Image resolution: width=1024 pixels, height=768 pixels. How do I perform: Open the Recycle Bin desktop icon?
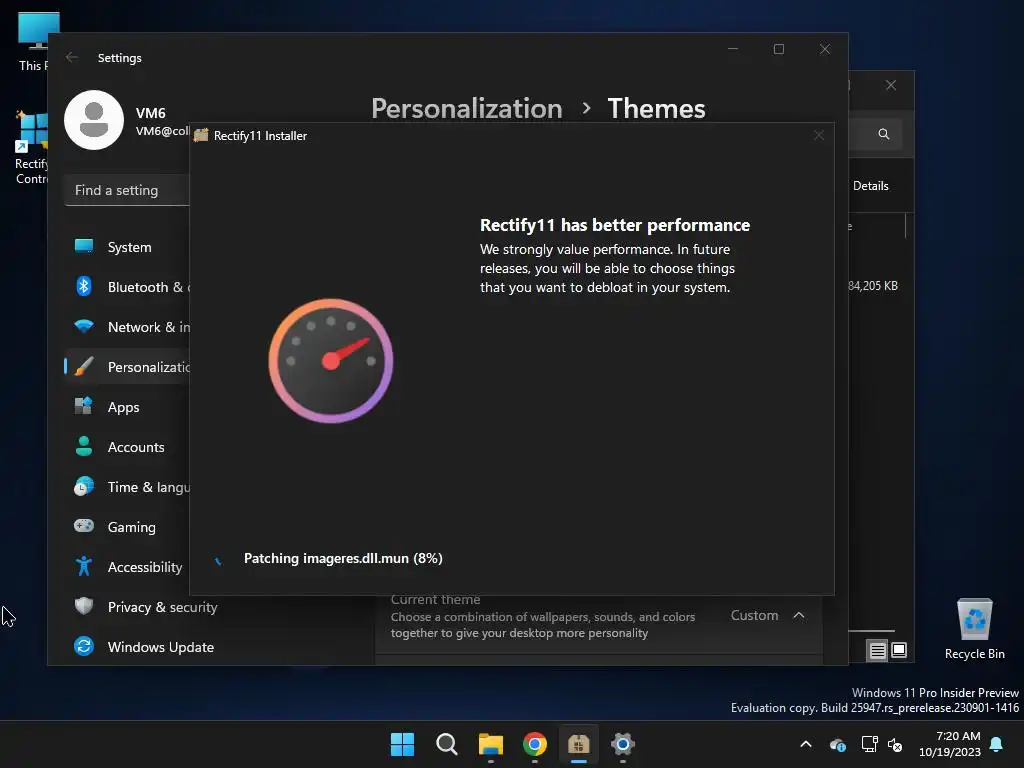[974, 628]
